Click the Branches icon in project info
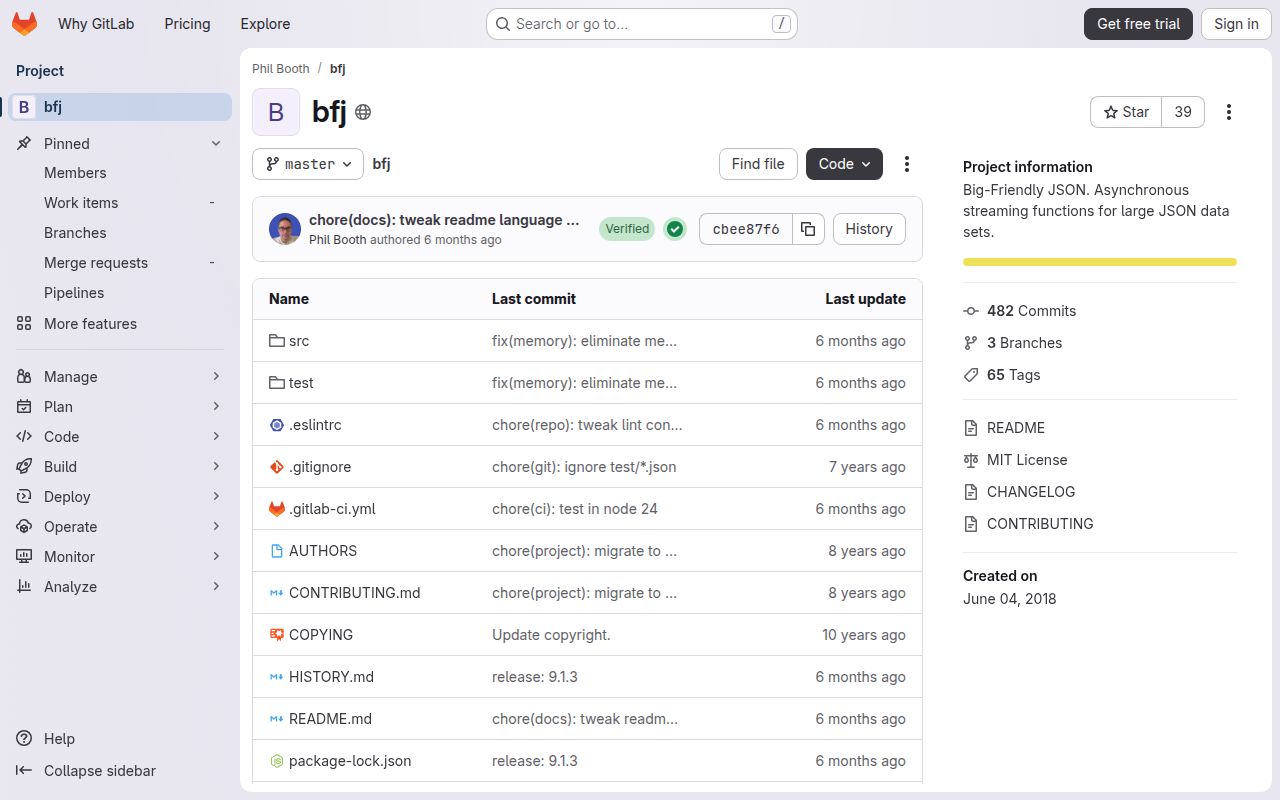This screenshot has width=1280, height=800. 971,343
